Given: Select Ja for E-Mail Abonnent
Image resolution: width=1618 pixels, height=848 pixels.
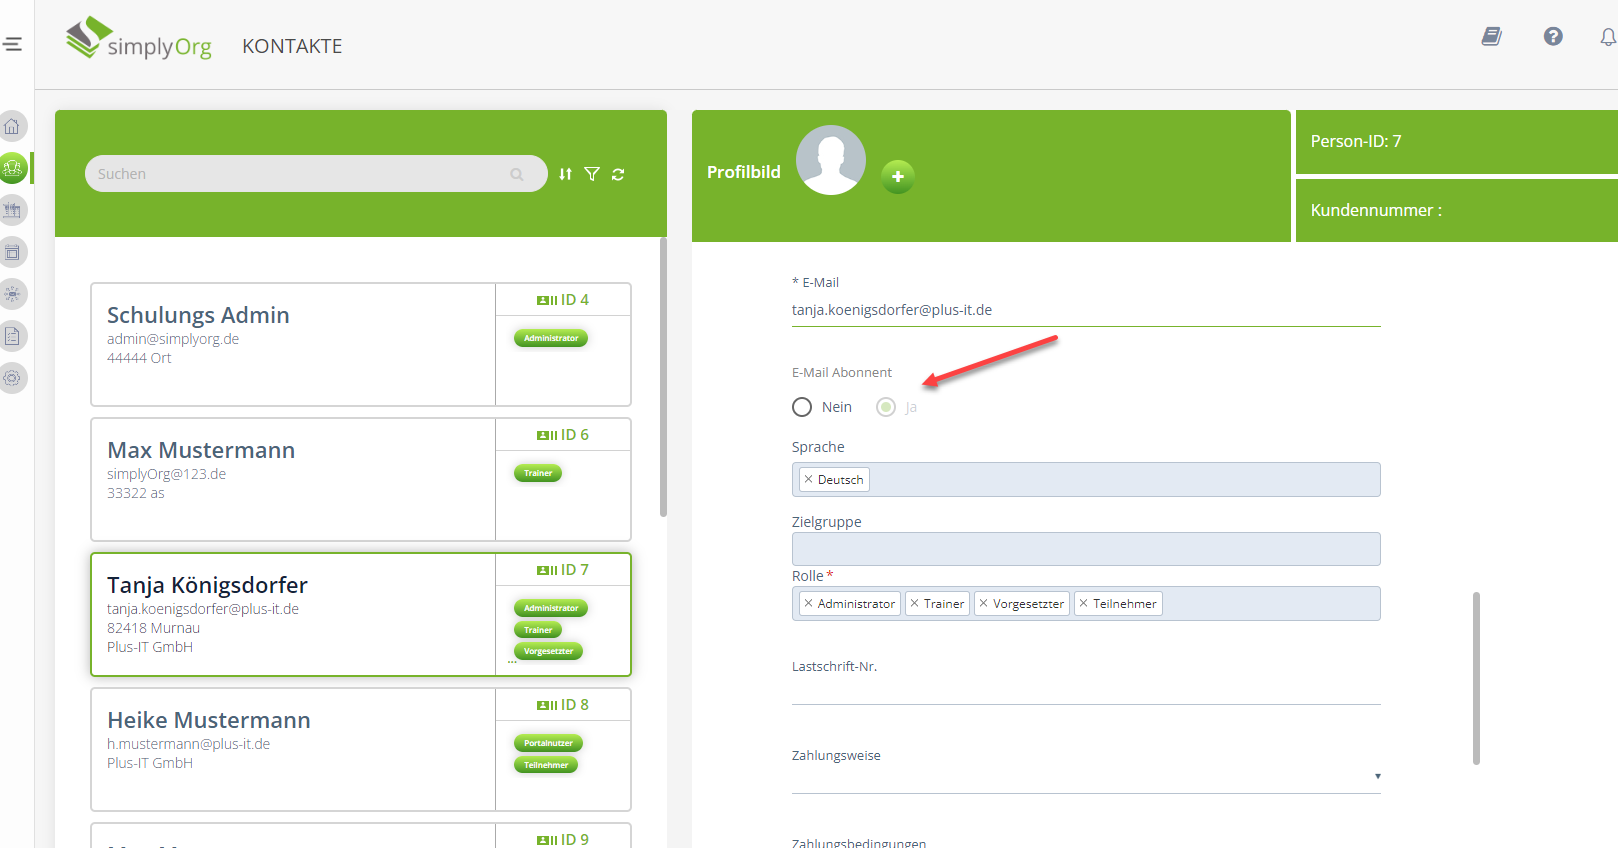Looking at the screenshot, I should tap(886, 407).
